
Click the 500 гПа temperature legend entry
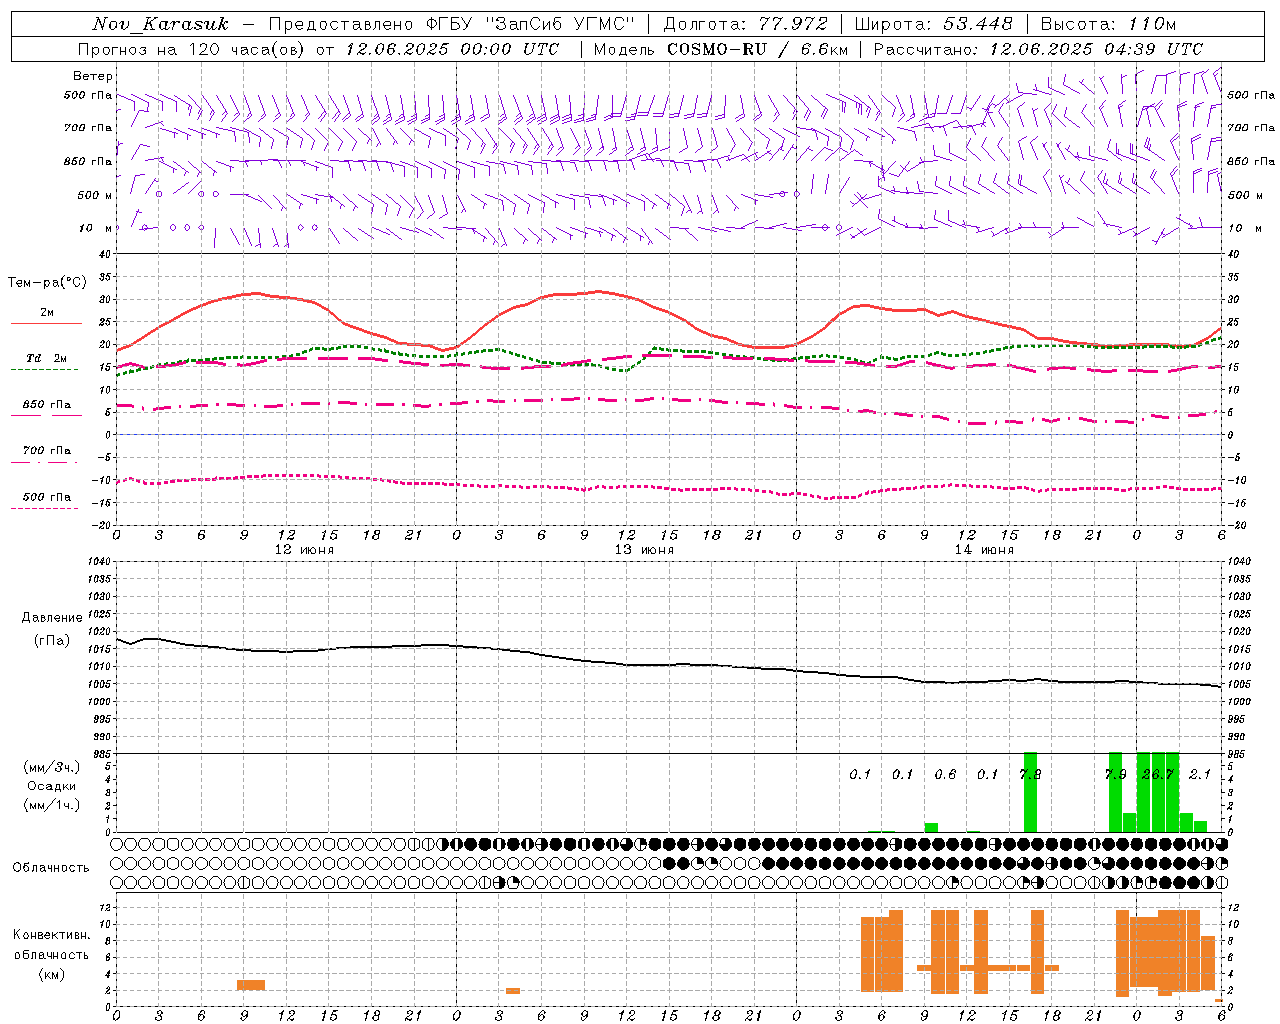[47, 497]
